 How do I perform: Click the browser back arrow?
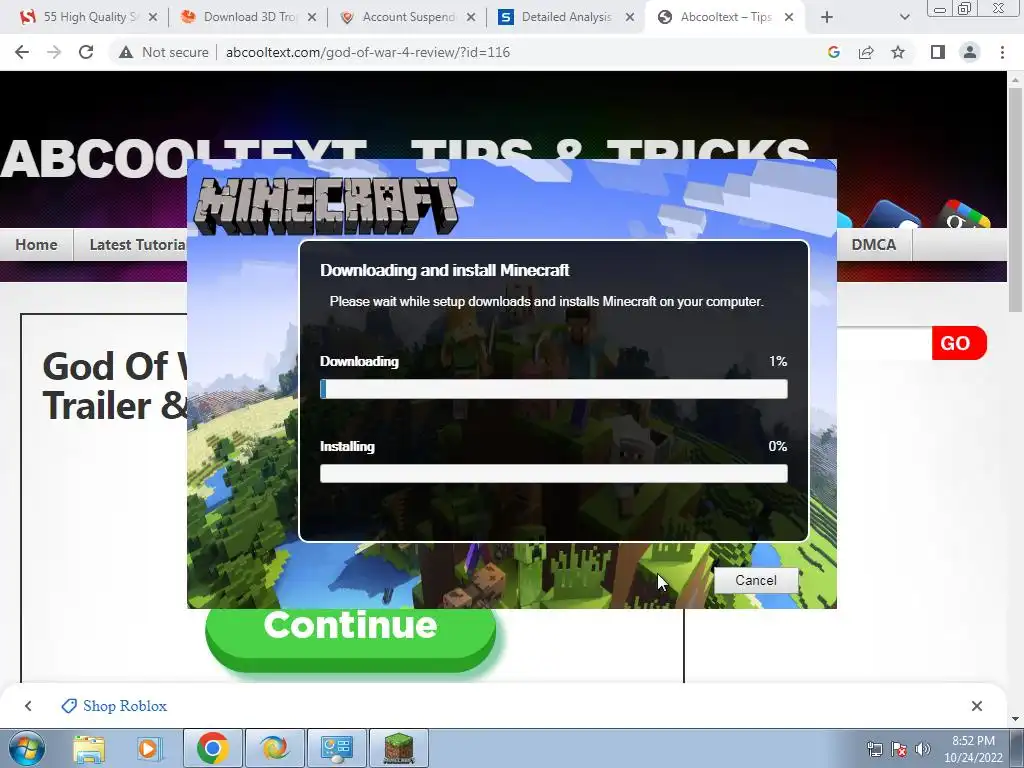pos(22,52)
